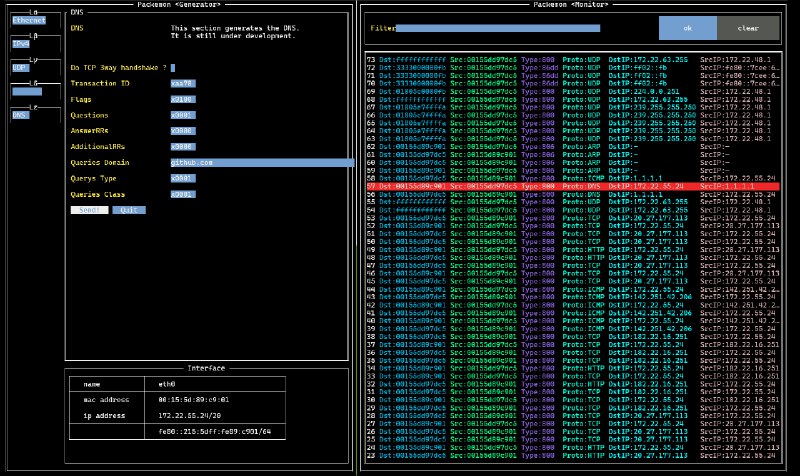Viewport: 800px width, 476px height.
Task: Select packet row 72 in the monitor
Action: (573, 68)
